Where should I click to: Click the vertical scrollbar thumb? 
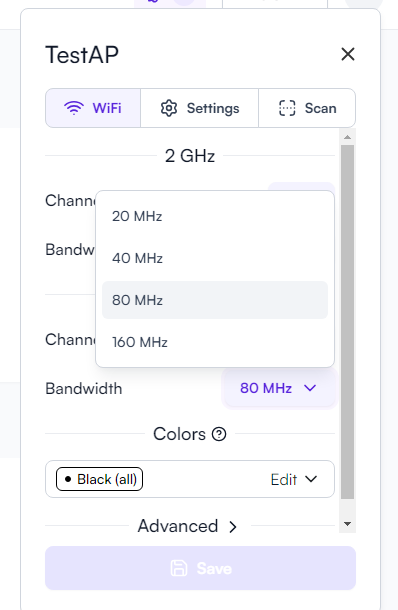(347, 322)
